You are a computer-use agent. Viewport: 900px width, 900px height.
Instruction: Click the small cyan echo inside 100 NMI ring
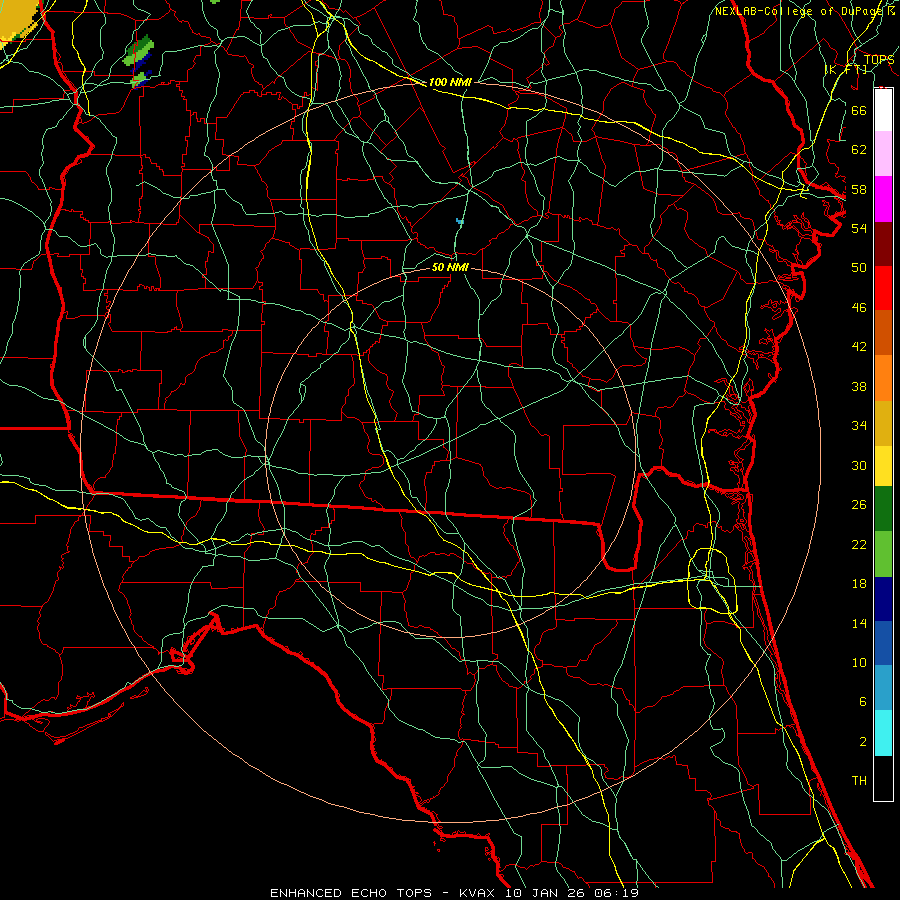pos(460,220)
